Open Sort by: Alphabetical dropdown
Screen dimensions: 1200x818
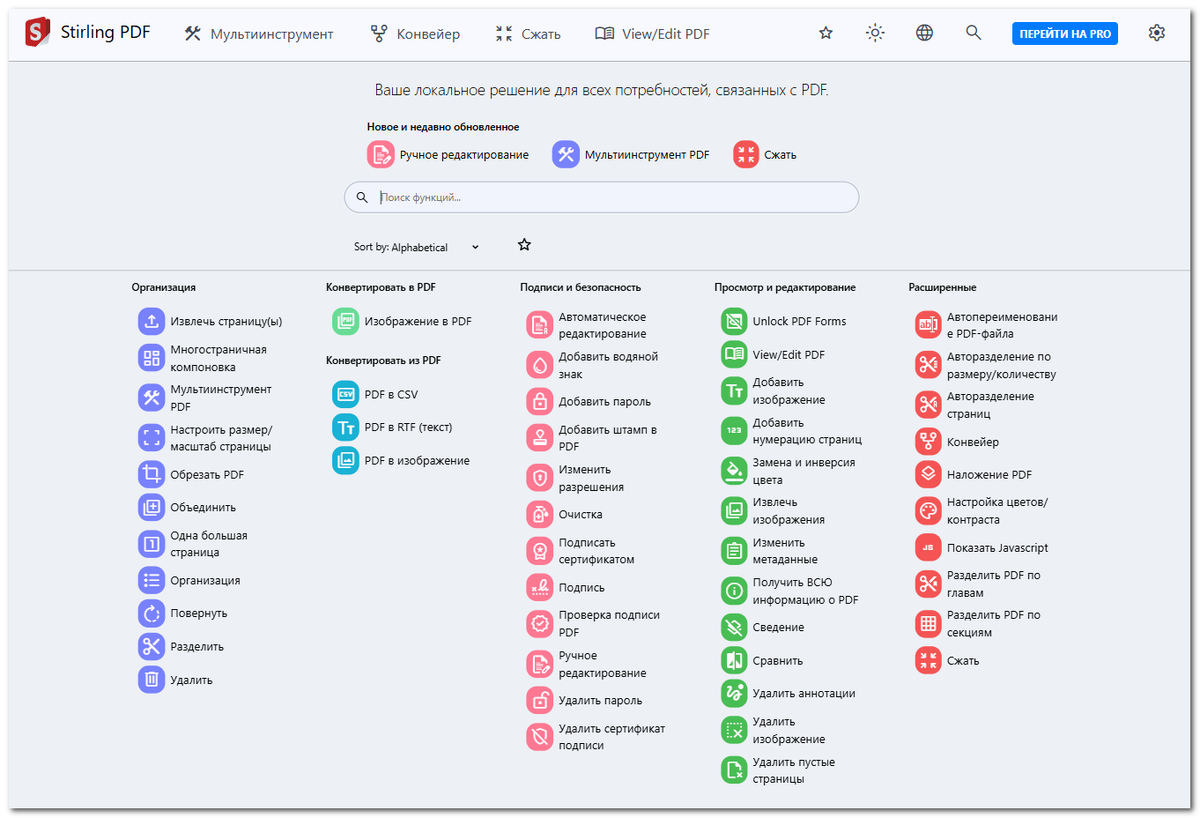(417, 247)
